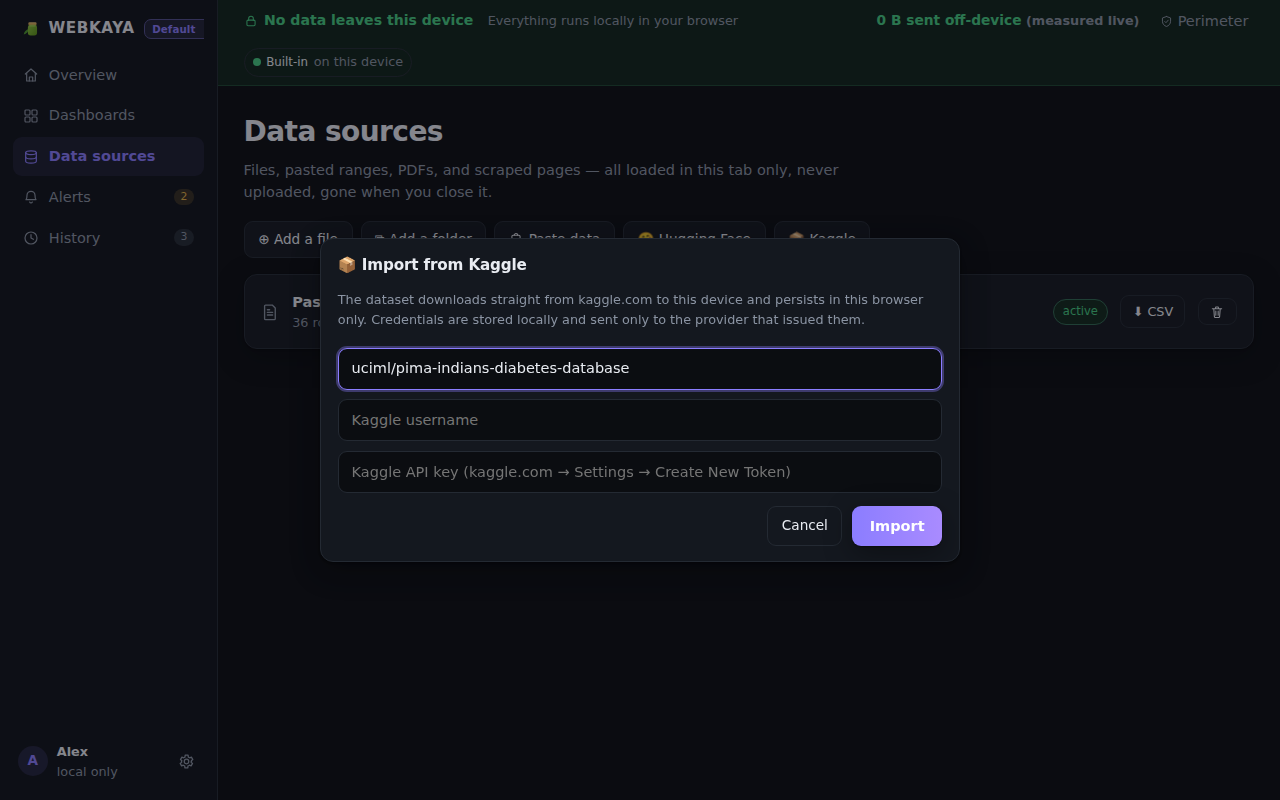Click the Built-in on this device chip
The image size is (1280, 800).
[328, 62]
